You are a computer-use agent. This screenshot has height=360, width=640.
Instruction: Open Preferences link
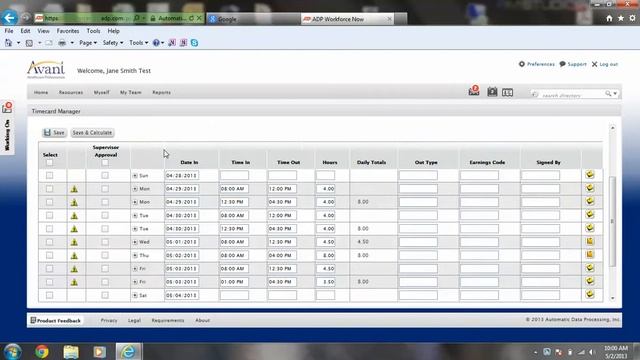point(537,64)
